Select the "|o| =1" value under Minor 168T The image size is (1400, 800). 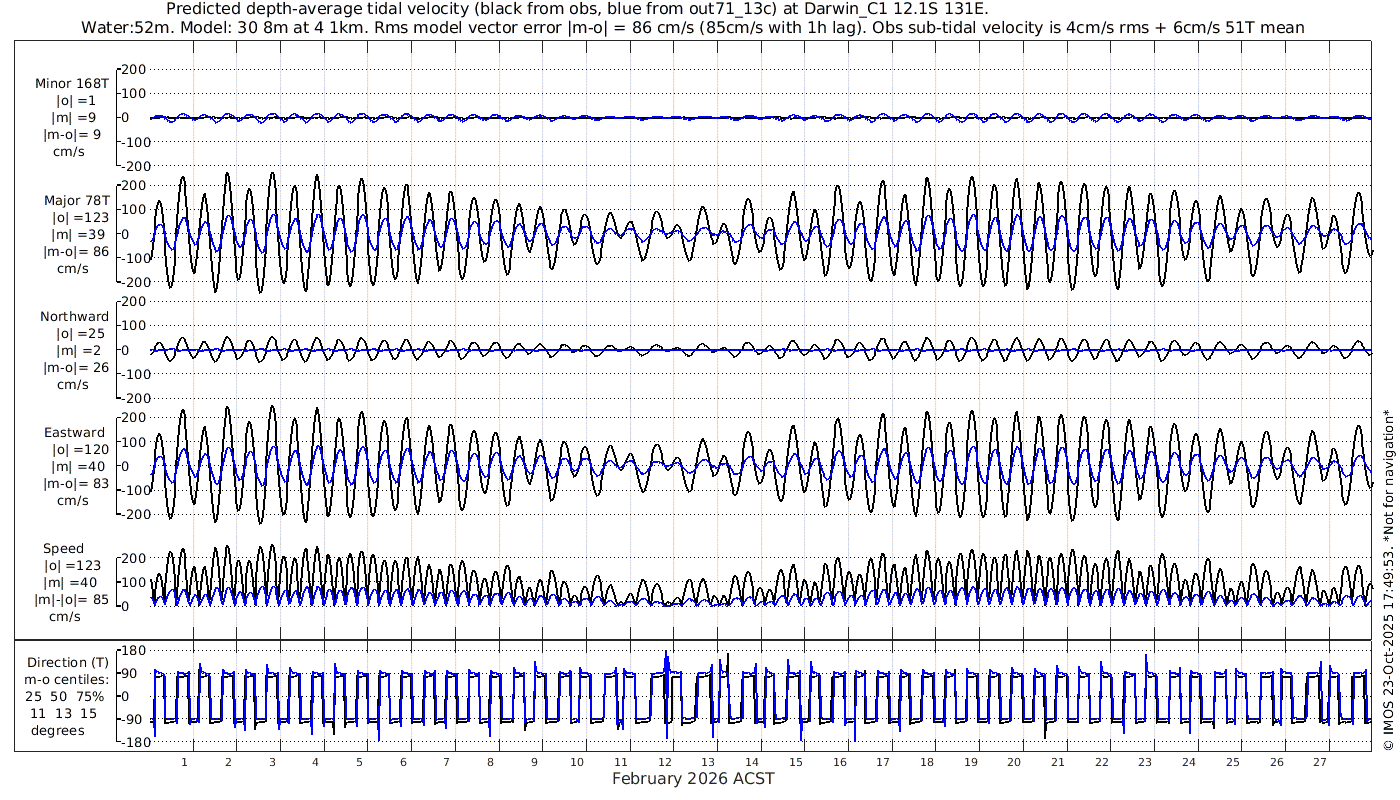tap(76, 100)
